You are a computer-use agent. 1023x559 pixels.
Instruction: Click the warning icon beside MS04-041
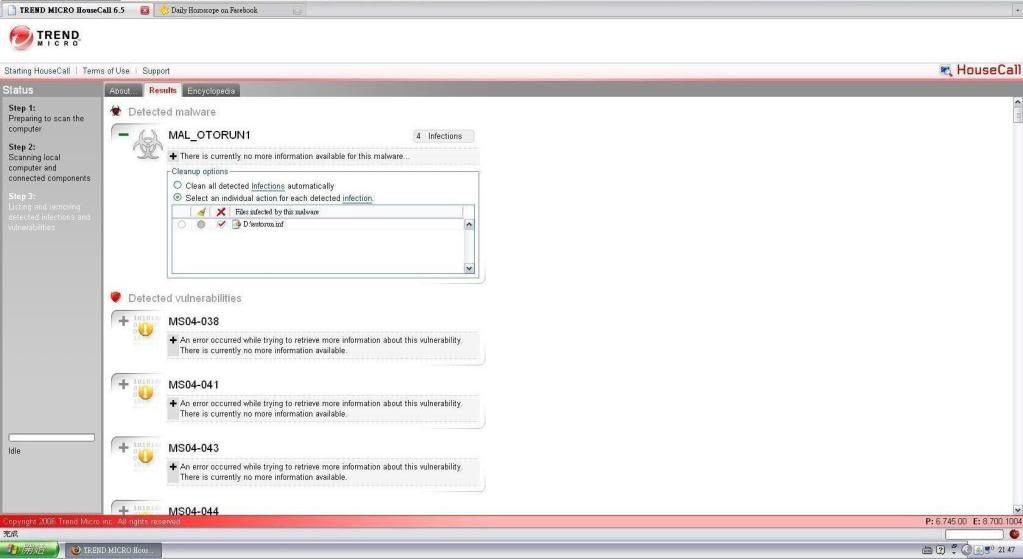[x=146, y=393]
